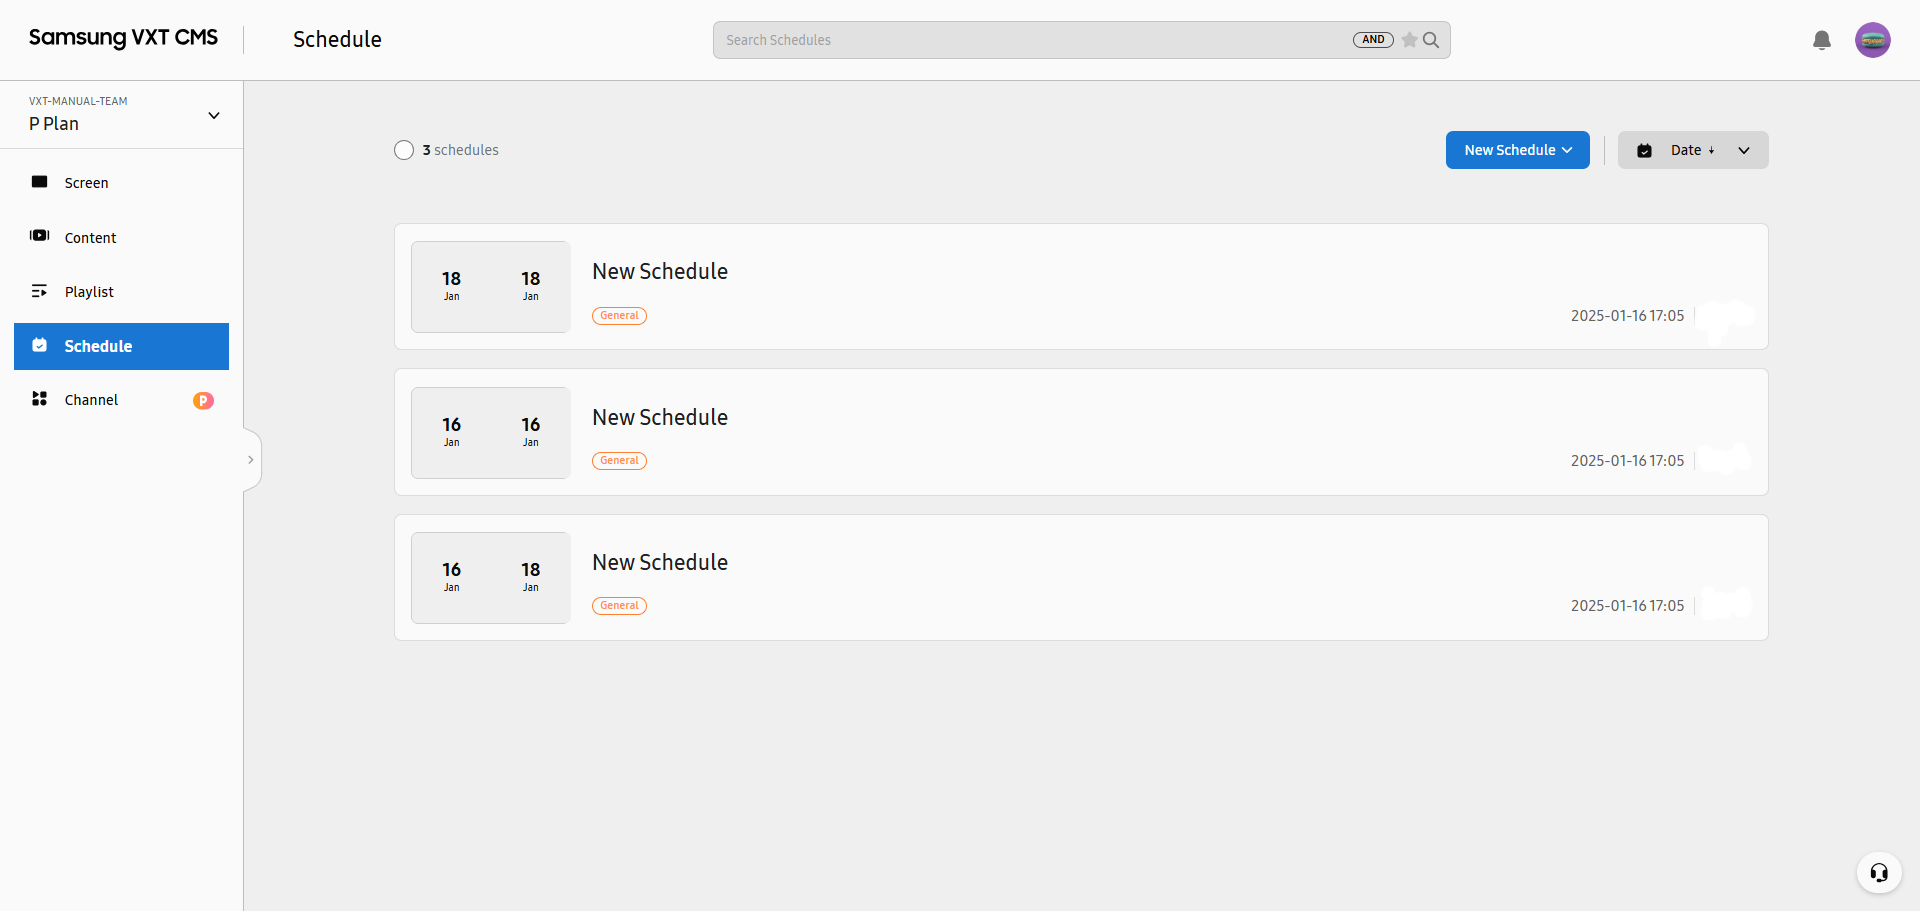Click the search magnifier icon
1920x911 pixels.
(1431, 40)
